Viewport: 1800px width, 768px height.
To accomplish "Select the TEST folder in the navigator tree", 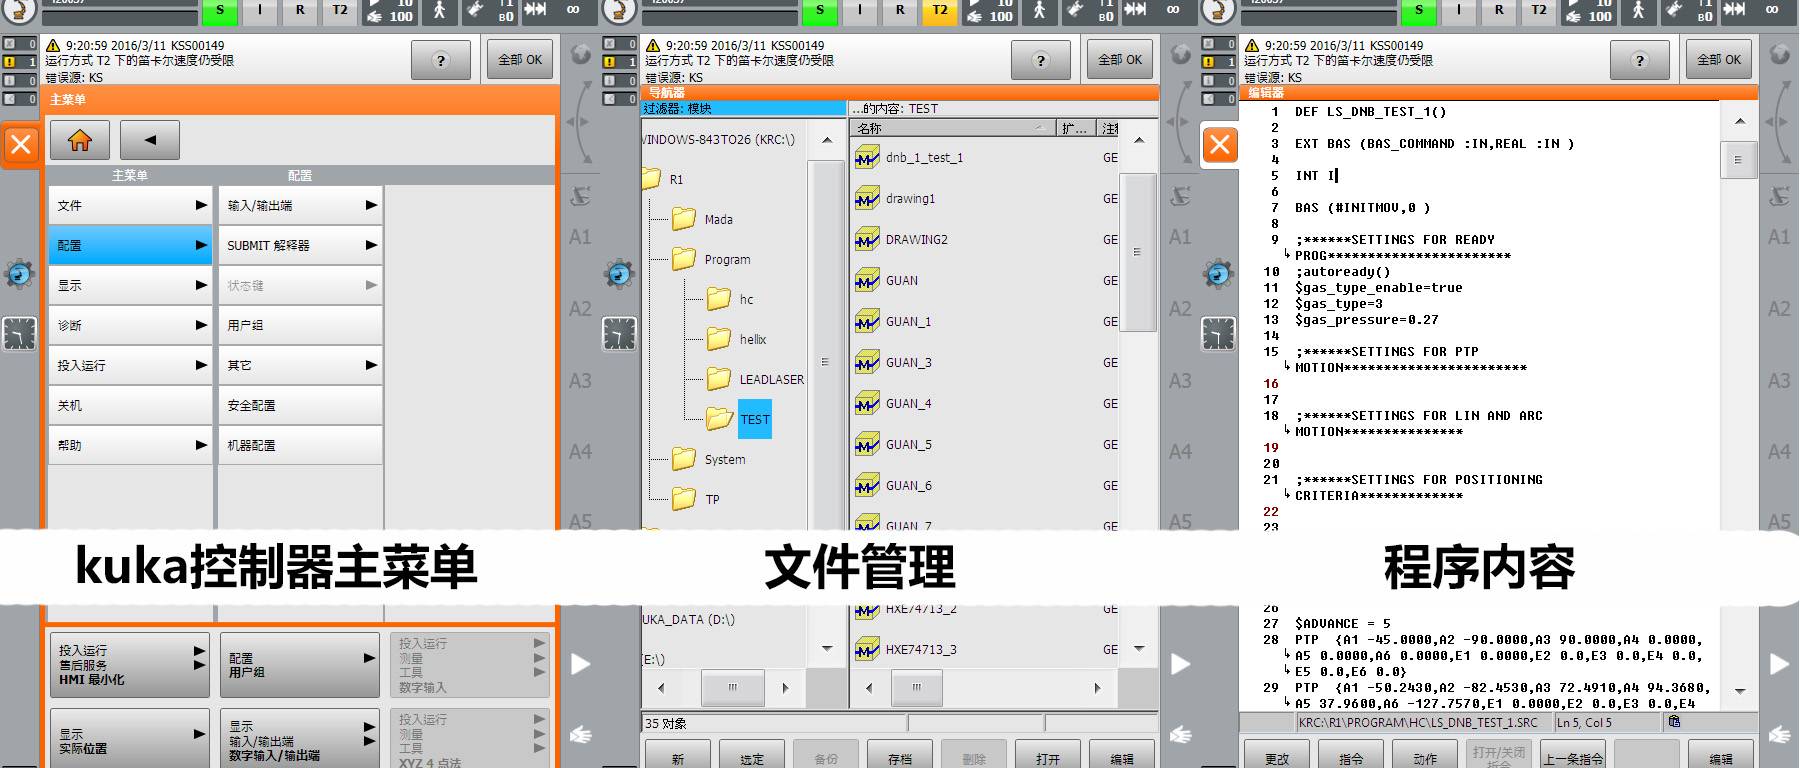I will (x=755, y=419).
